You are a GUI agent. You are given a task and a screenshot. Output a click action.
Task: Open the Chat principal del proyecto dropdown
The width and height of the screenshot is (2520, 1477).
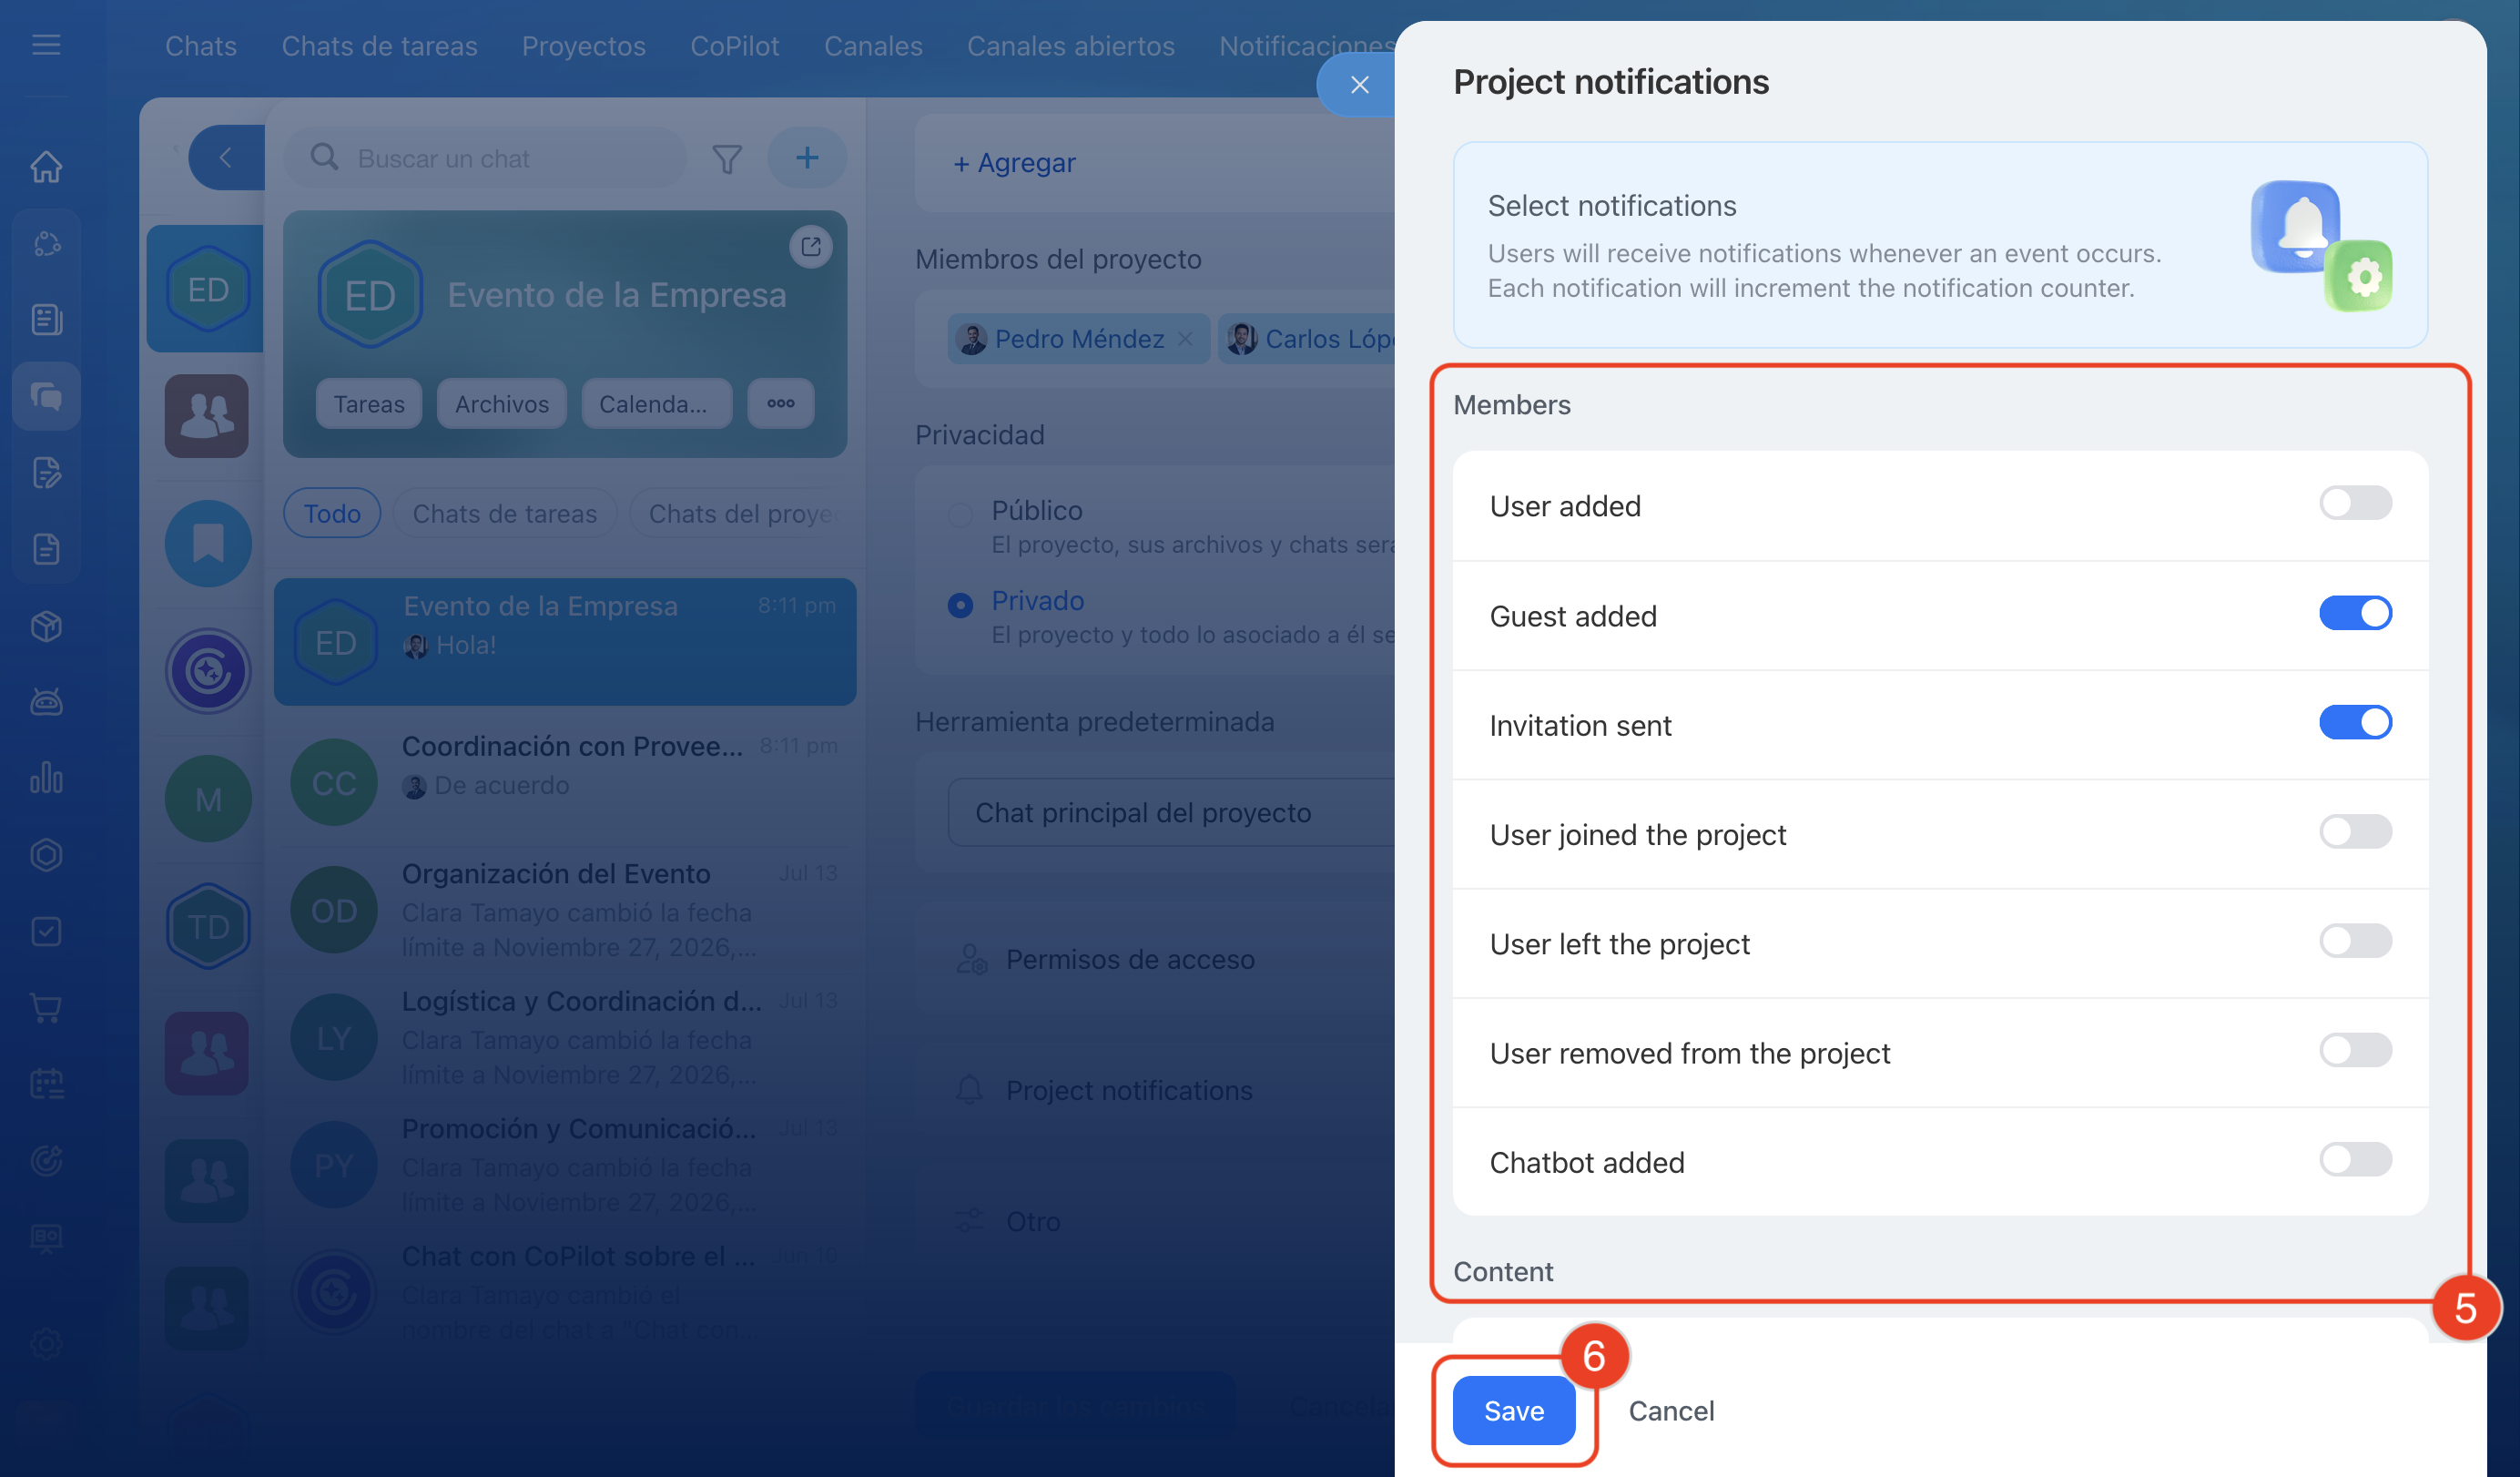coord(1170,813)
